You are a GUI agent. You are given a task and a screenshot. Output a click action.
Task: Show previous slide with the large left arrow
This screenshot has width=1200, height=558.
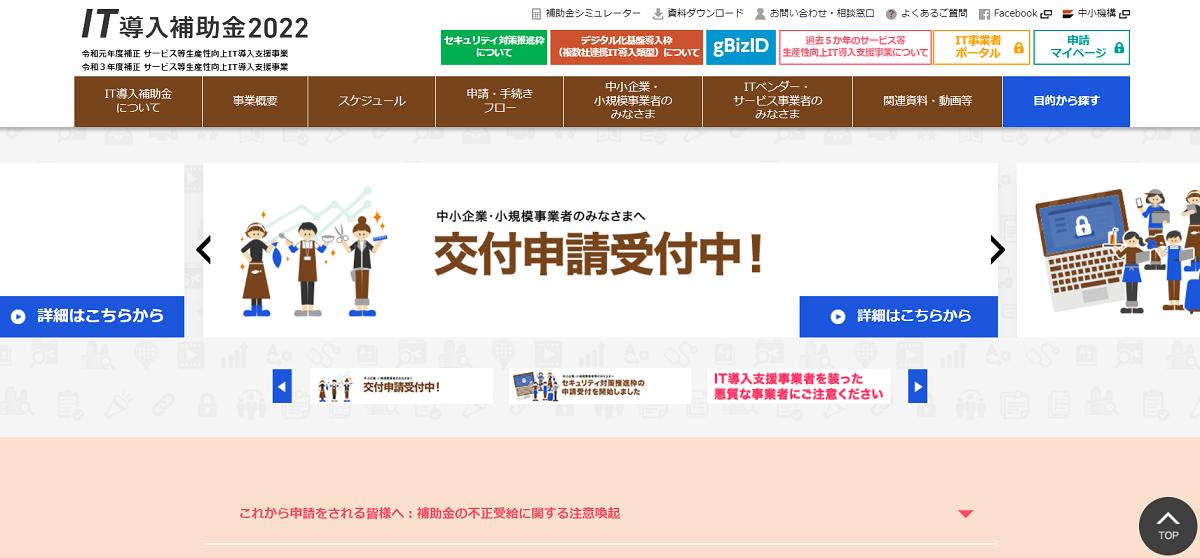204,250
